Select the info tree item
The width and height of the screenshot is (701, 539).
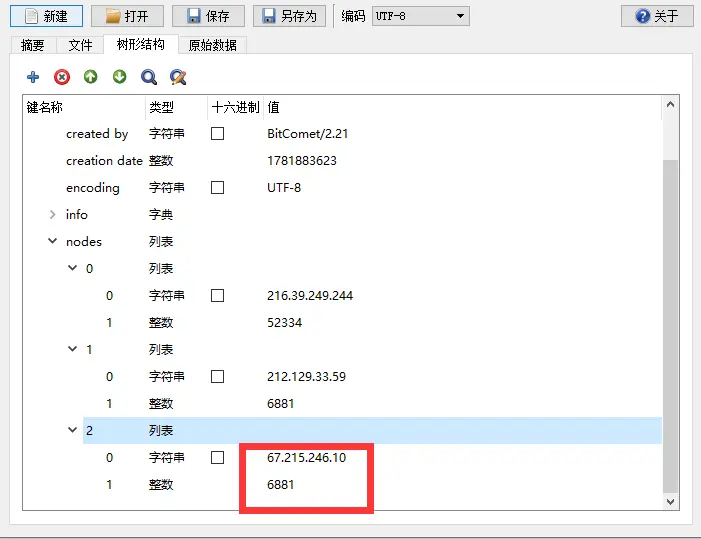pos(76,215)
